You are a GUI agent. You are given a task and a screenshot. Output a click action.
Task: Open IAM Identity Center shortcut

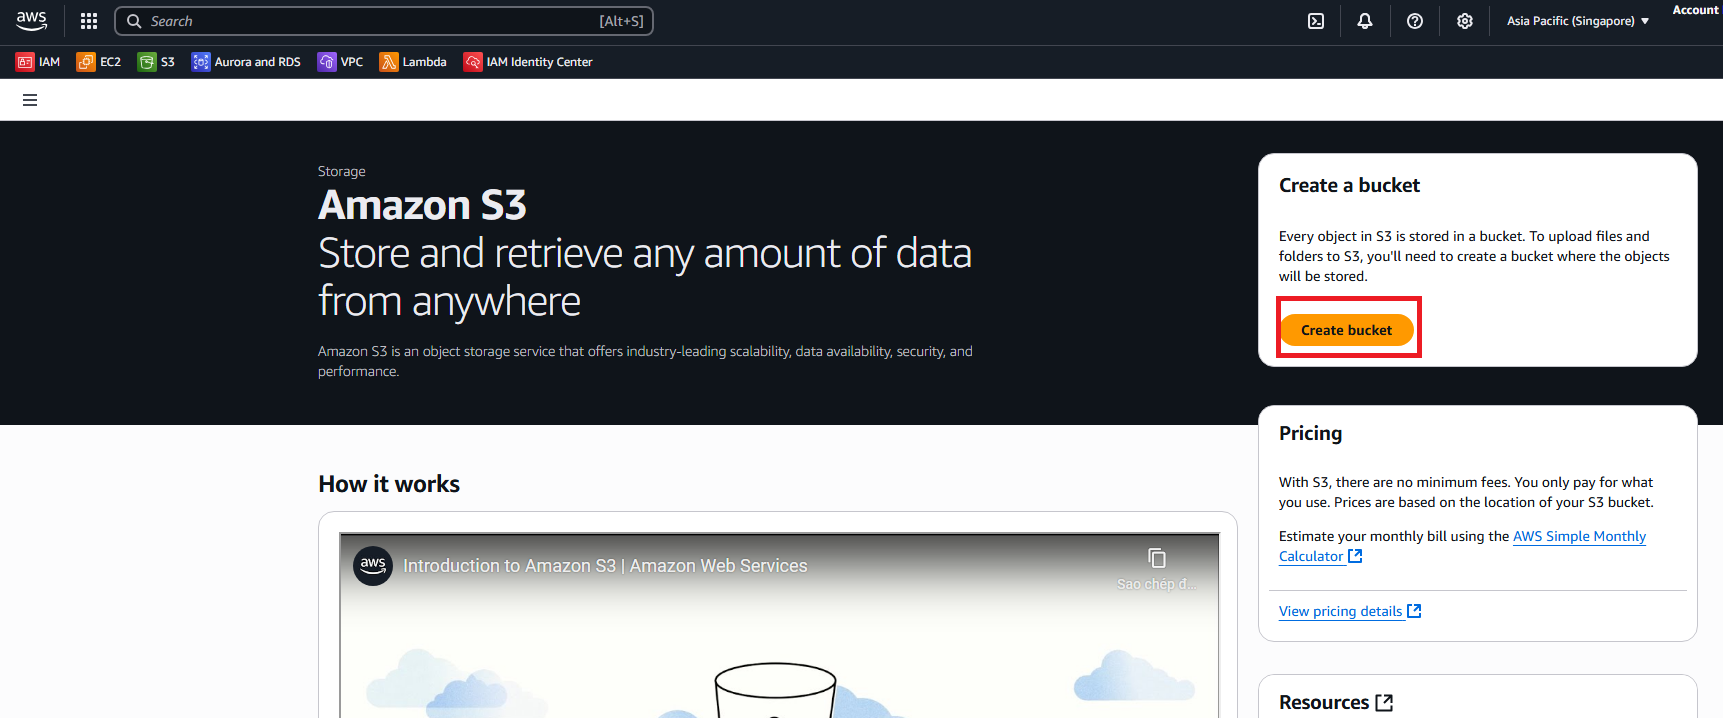(x=528, y=62)
